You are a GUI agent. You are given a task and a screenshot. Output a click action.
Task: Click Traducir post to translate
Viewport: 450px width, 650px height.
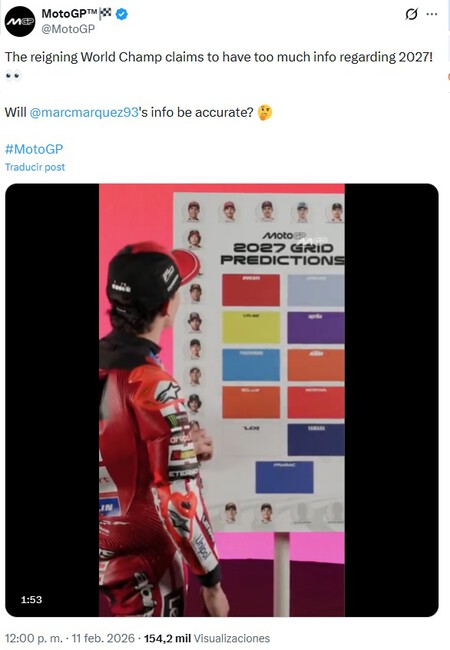click(35, 167)
